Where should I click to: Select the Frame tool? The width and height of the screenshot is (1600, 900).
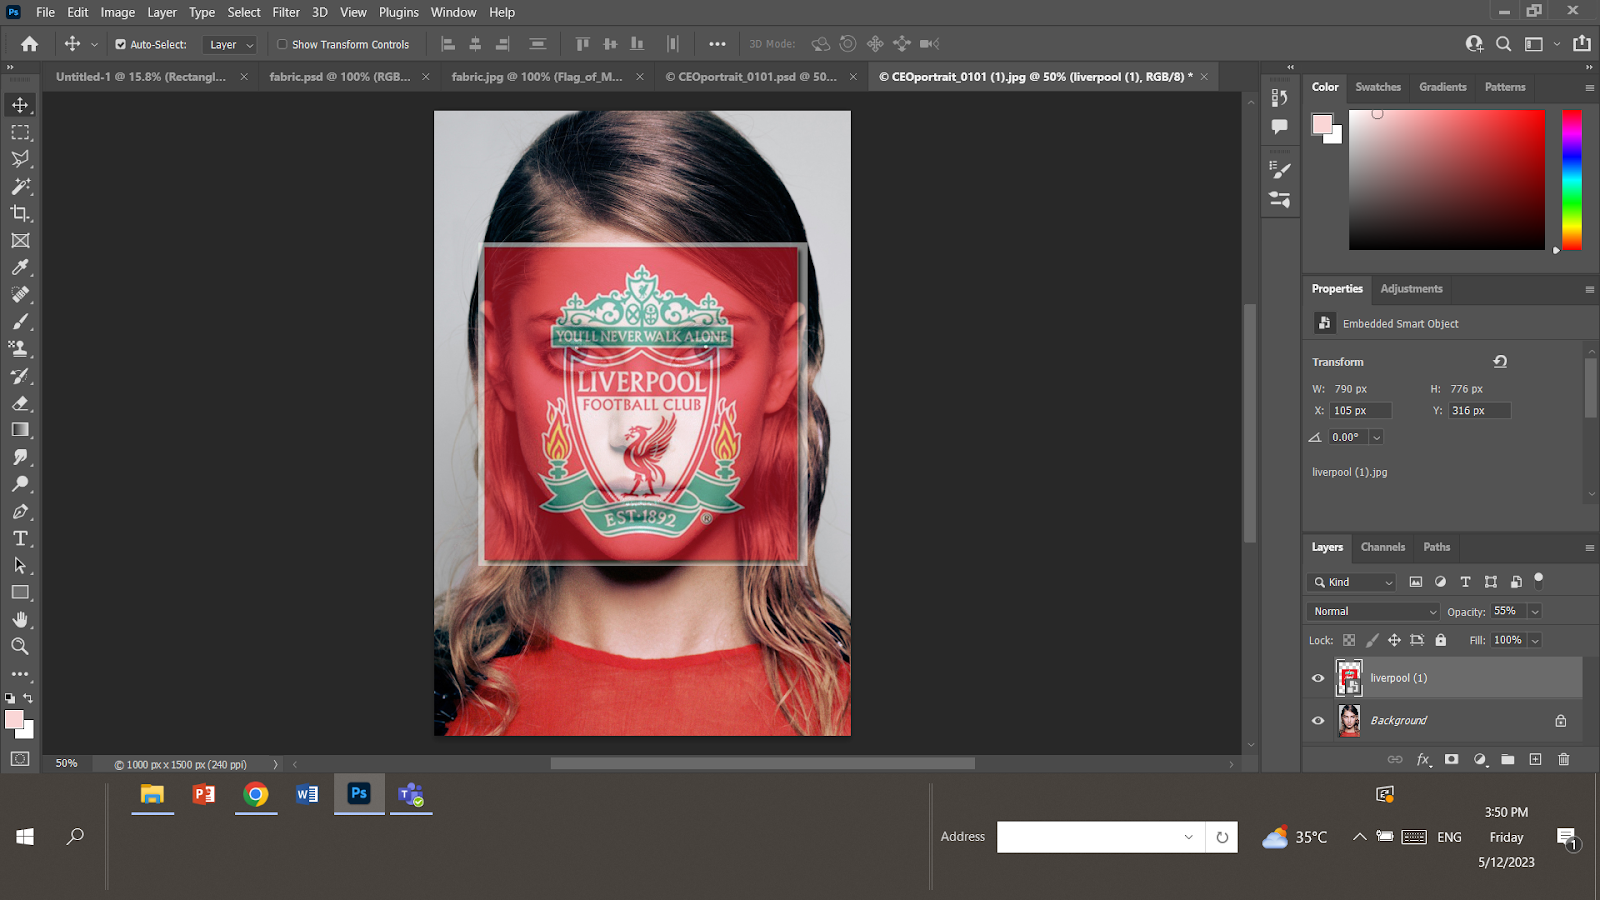coord(20,240)
